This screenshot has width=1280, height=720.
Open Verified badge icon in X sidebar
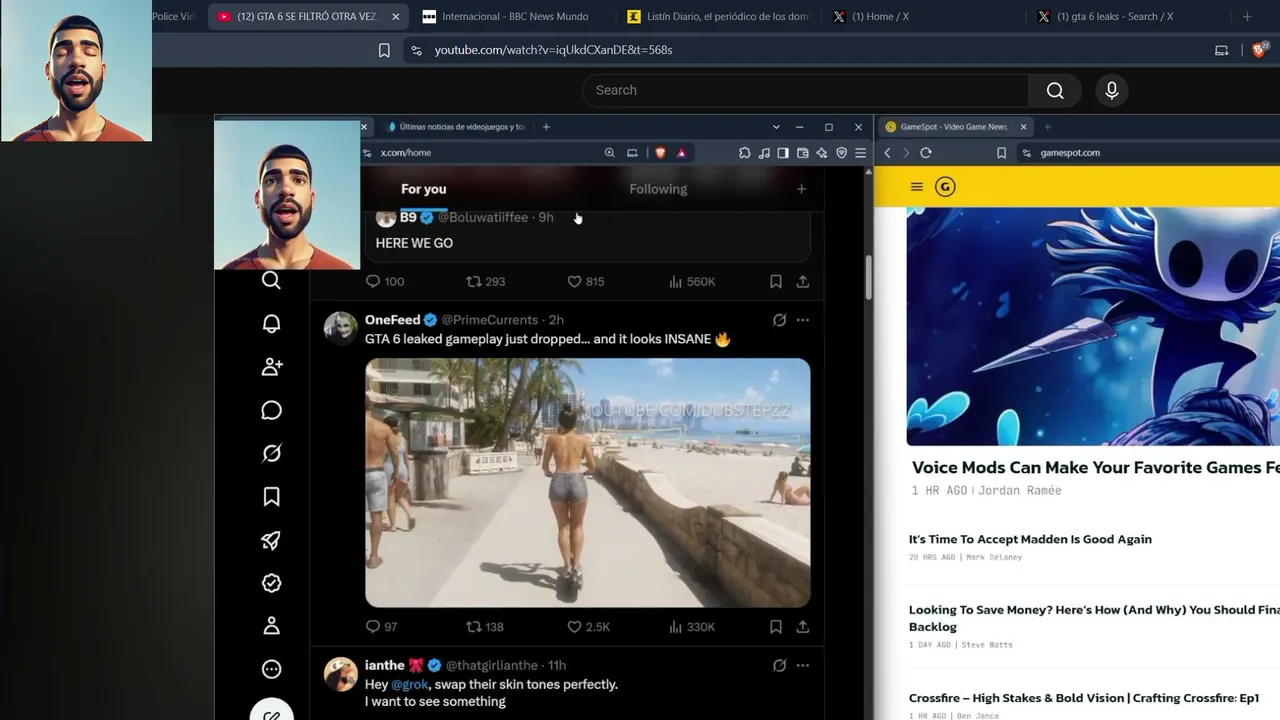[271, 583]
